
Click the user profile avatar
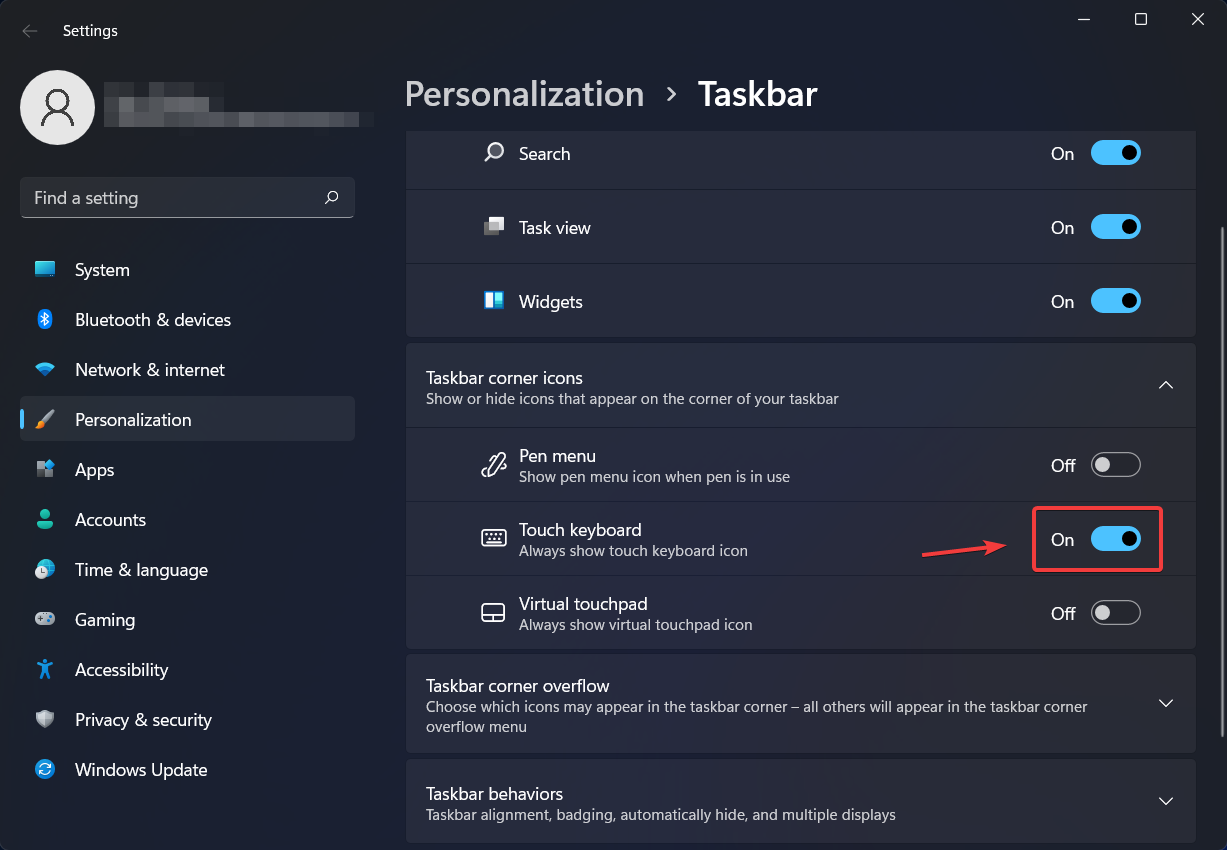point(58,107)
